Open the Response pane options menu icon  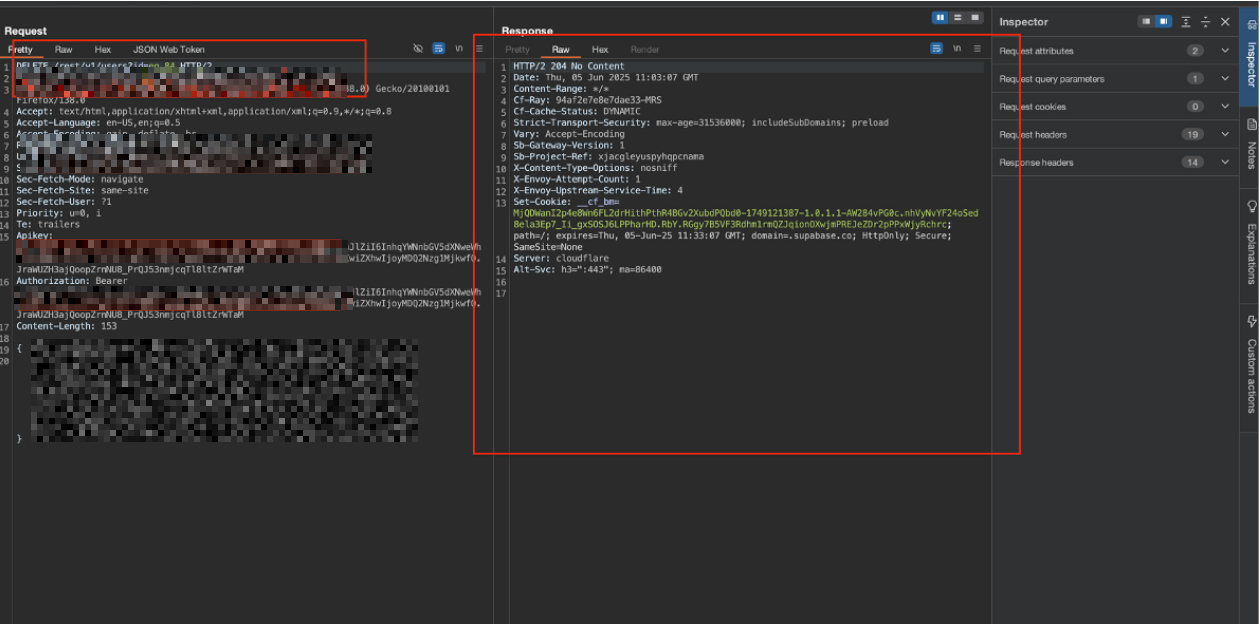point(977,48)
